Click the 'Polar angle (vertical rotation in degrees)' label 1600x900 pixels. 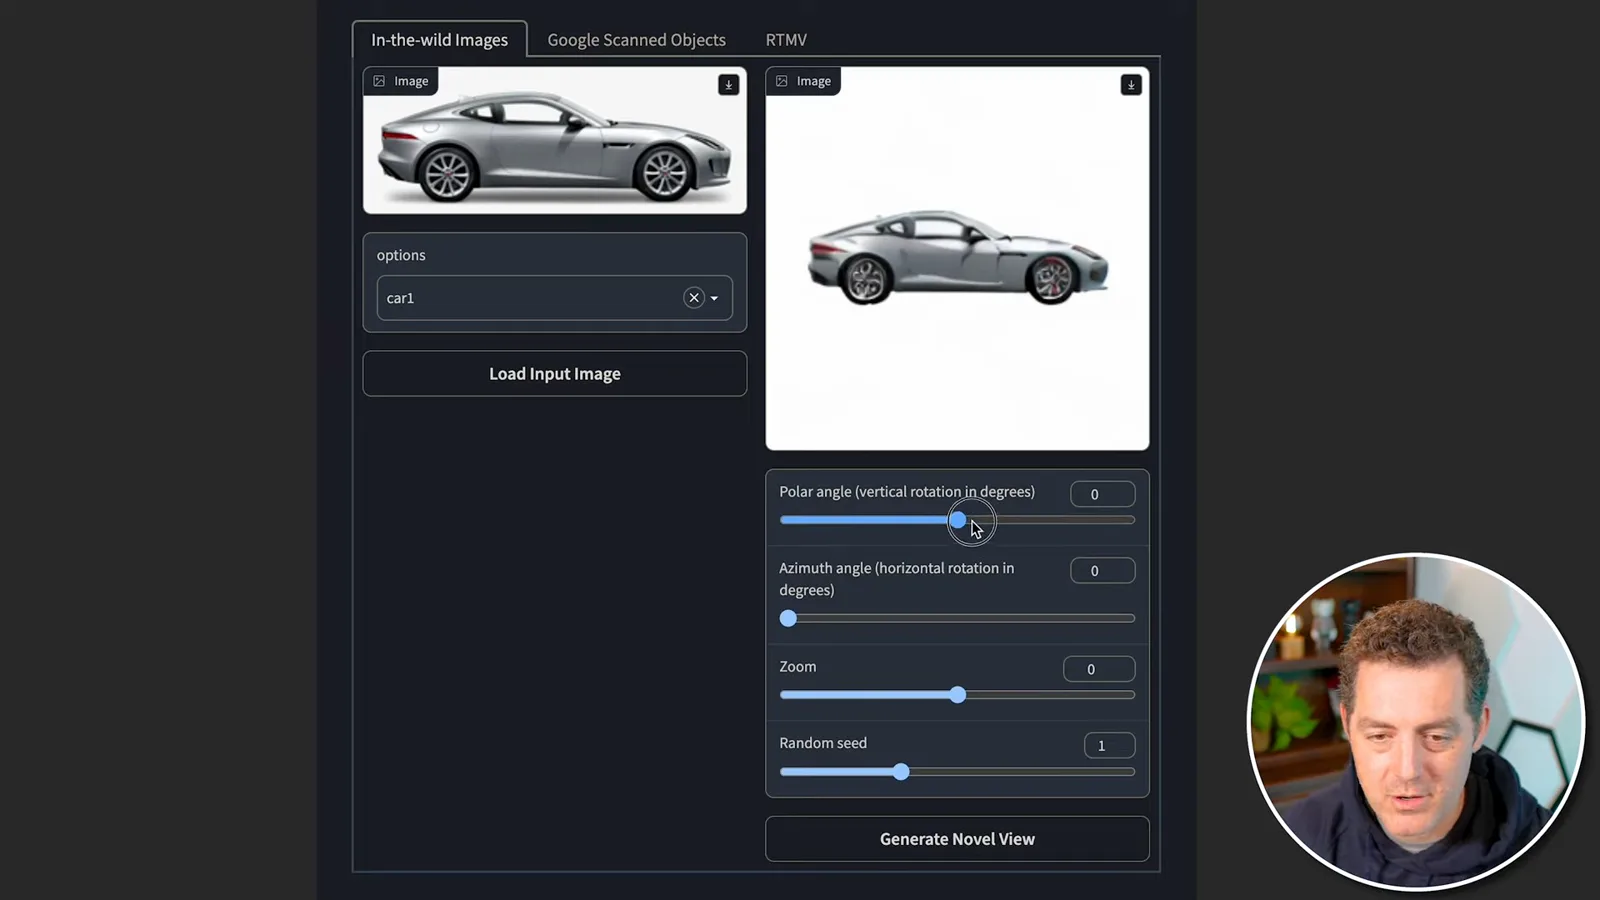pyautogui.click(x=907, y=492)
